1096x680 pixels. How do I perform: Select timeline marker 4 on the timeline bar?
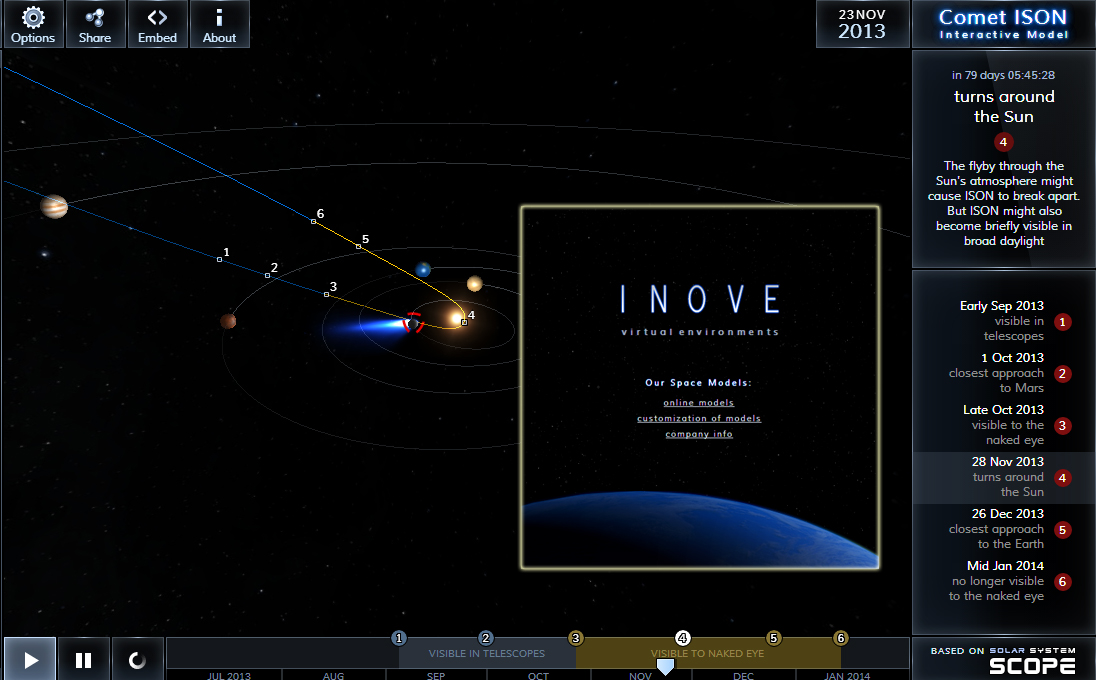683,638
